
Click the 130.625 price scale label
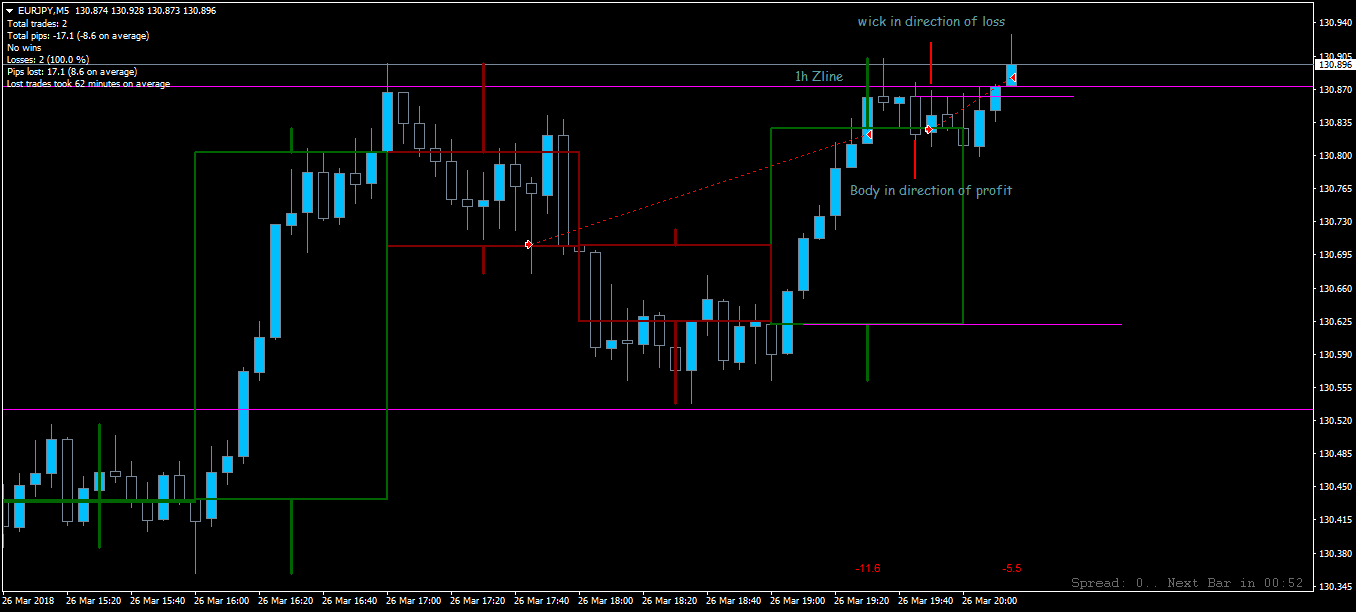tap(1334, 322)
